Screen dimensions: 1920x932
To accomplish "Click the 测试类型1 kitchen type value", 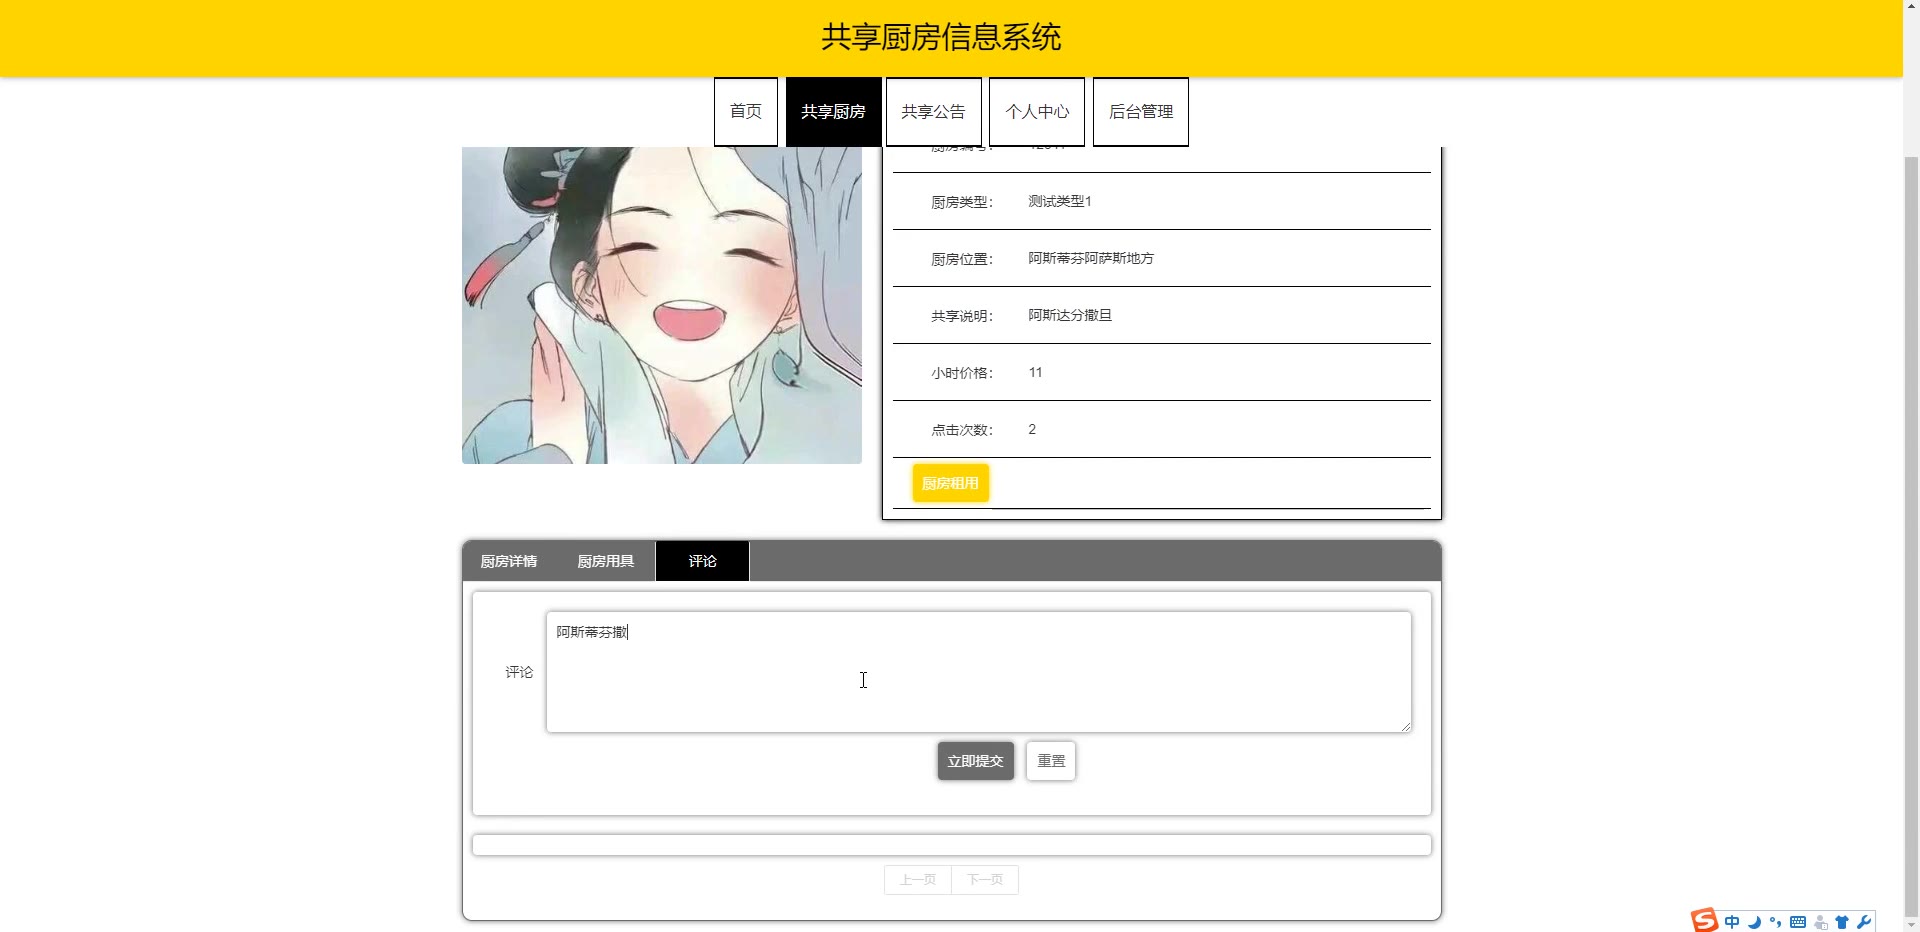I will (1060, 201).
